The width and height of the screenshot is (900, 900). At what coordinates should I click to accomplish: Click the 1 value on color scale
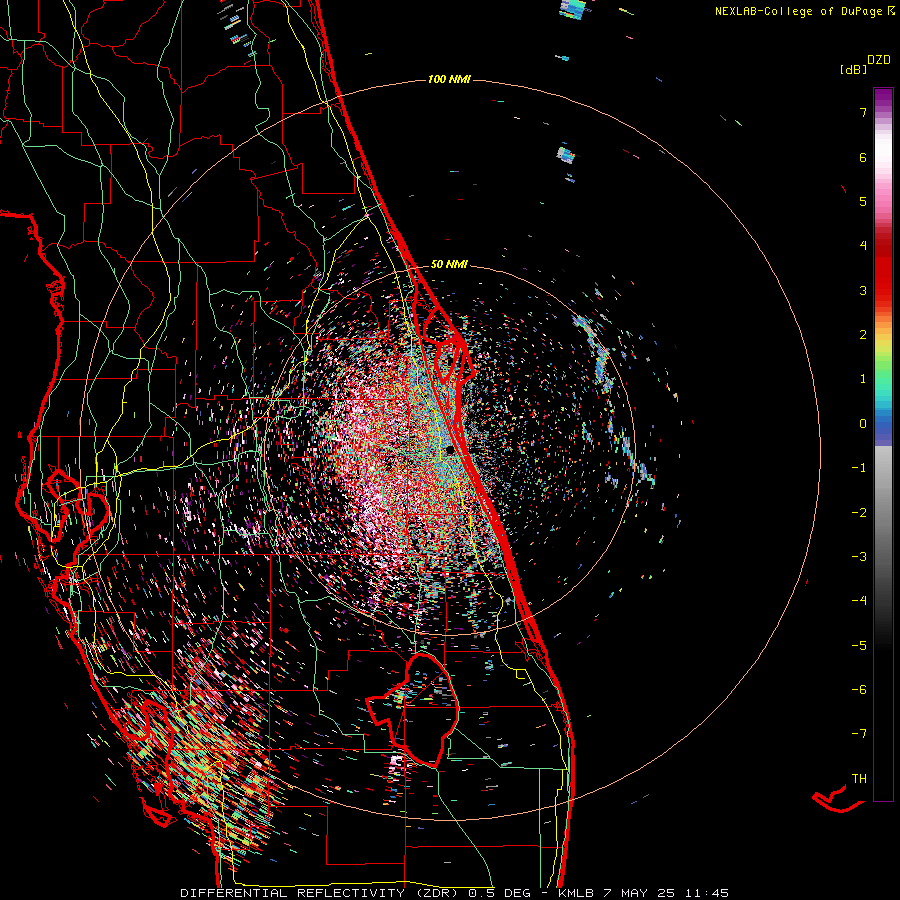pos(863,379)
